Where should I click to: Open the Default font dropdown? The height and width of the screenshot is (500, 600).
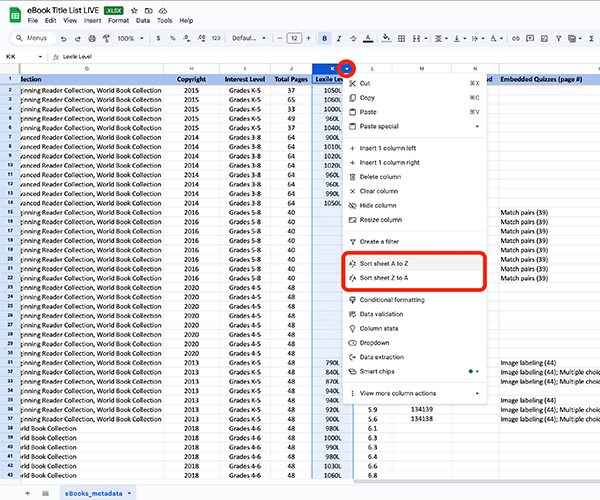(x=249, y=38)
